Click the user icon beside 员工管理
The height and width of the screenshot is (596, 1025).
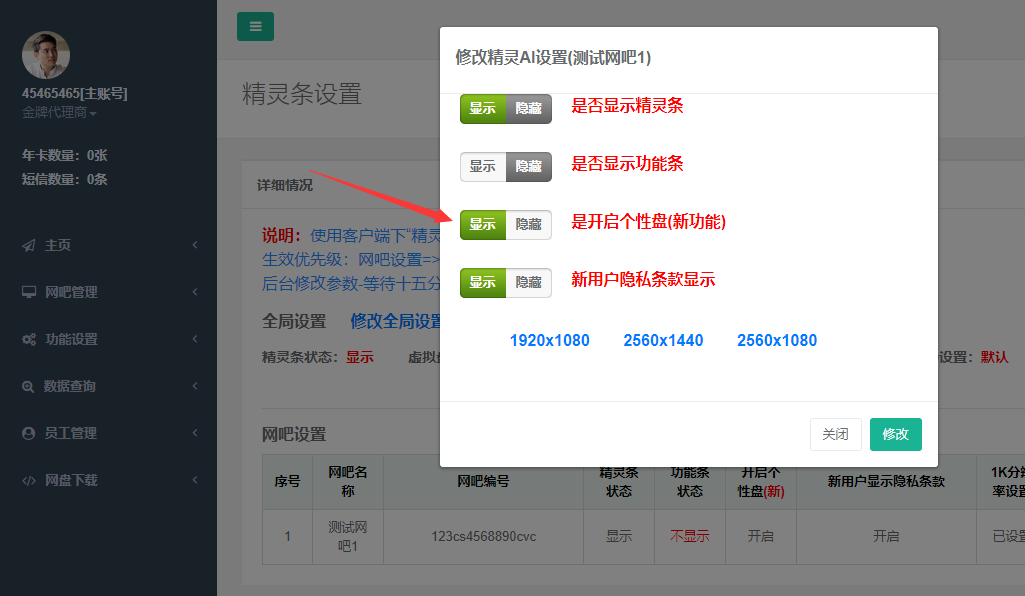coord(28,433)
